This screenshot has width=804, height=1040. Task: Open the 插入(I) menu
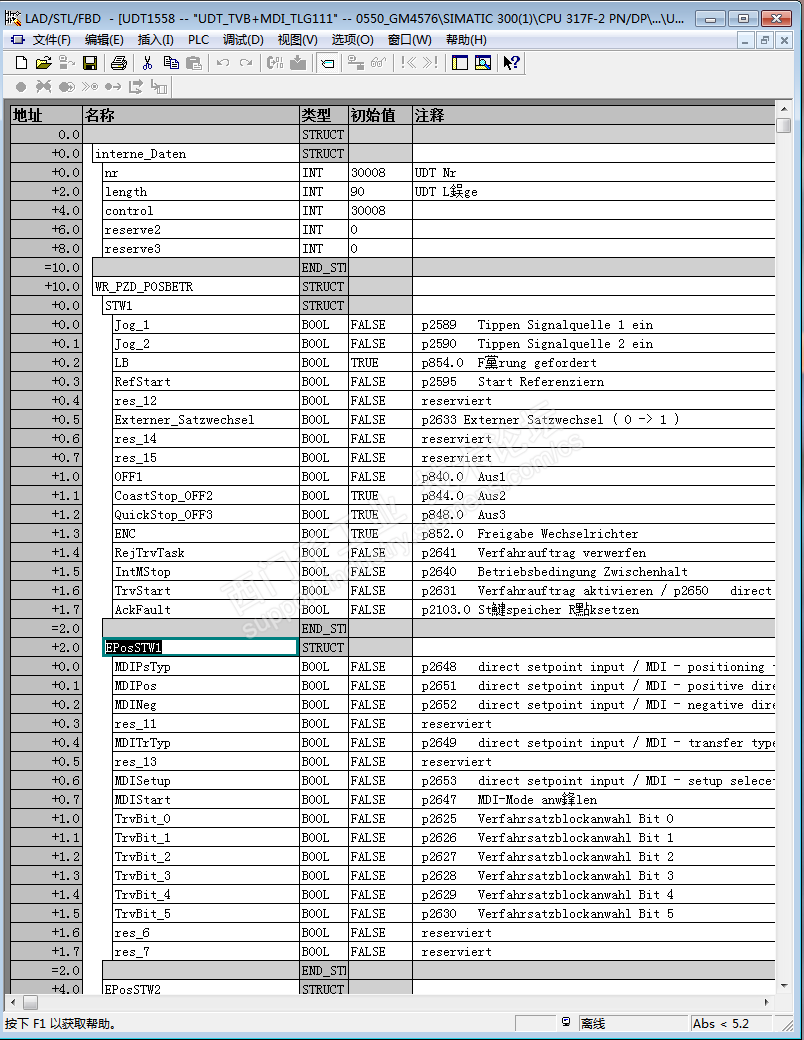pyautogui.click(x=155, y=40)
